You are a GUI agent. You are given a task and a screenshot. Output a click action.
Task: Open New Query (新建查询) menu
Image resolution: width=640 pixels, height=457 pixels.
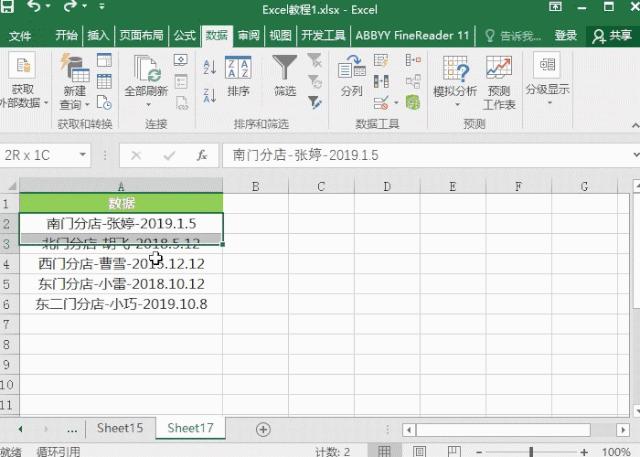pos(75,82)
